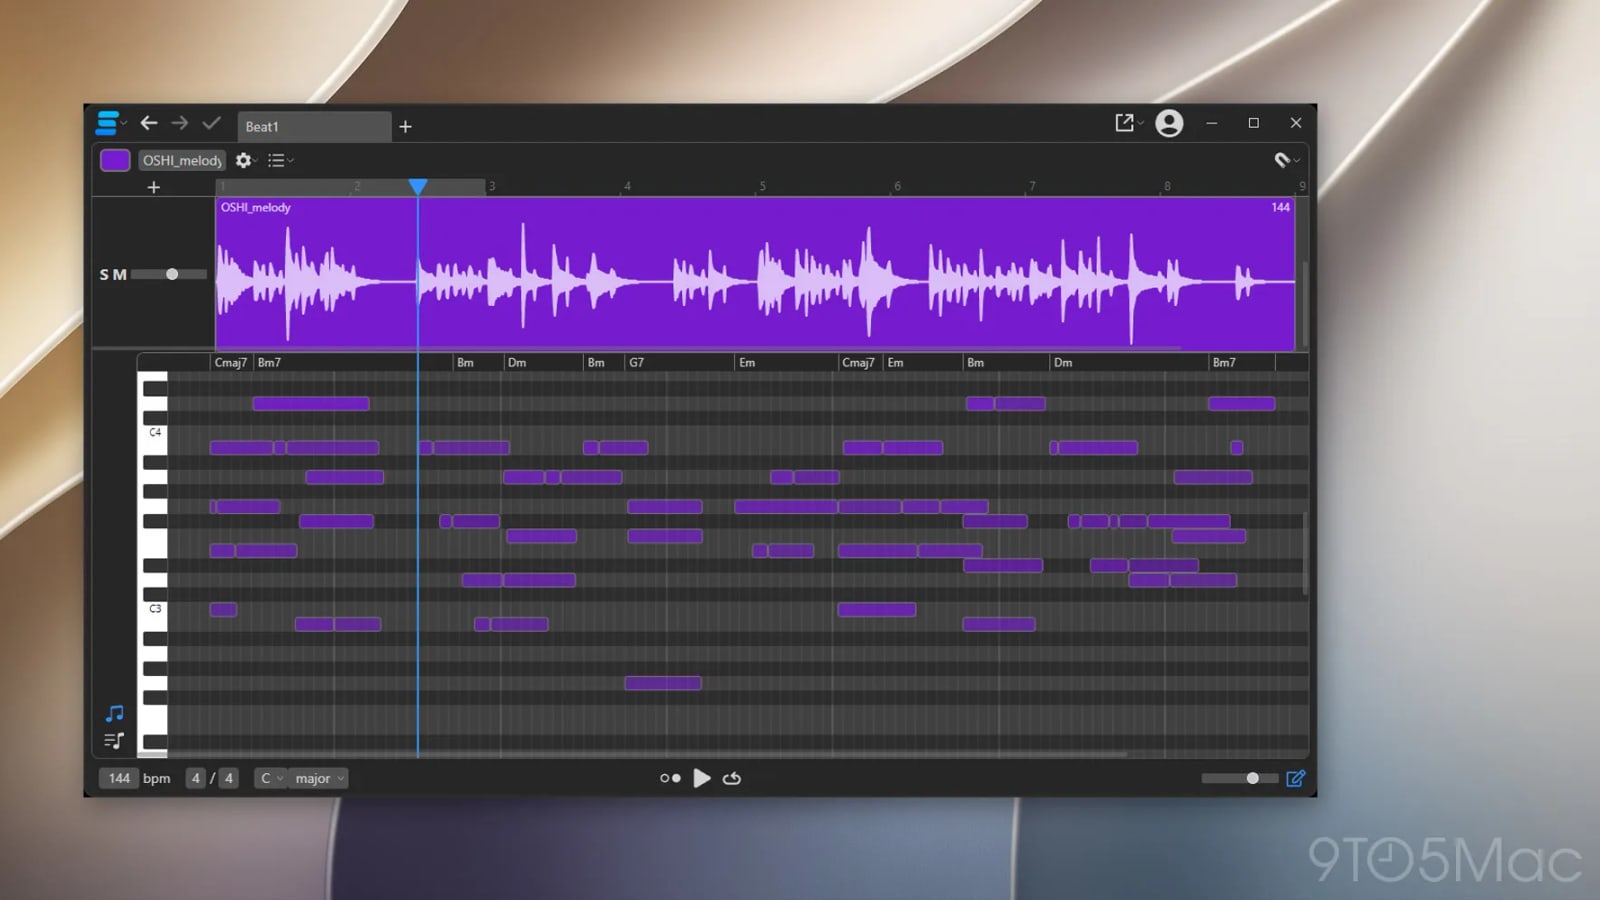
Task: Click the back arrow (undo)
Action: pyautogui.click(x=149, y=123)
